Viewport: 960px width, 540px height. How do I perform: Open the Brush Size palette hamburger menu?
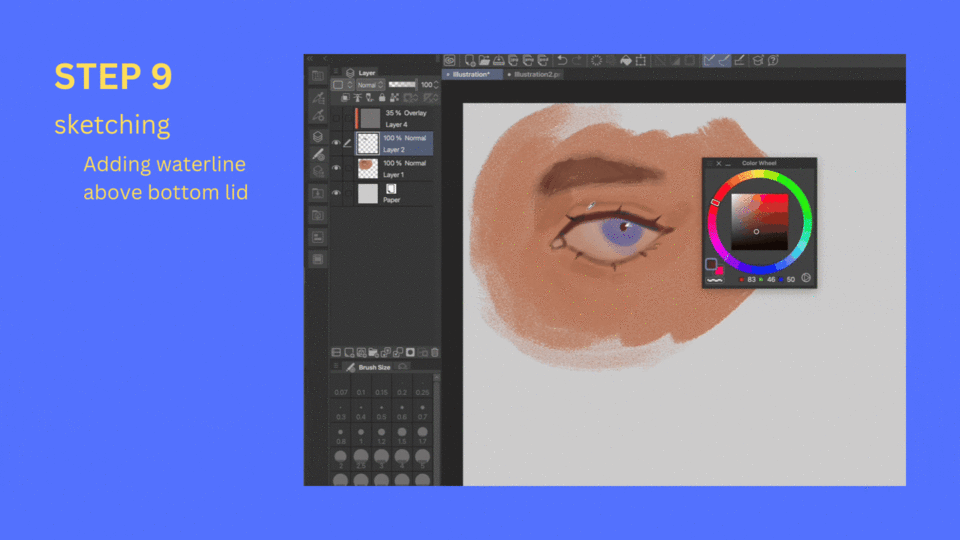[x=336, y=367]
